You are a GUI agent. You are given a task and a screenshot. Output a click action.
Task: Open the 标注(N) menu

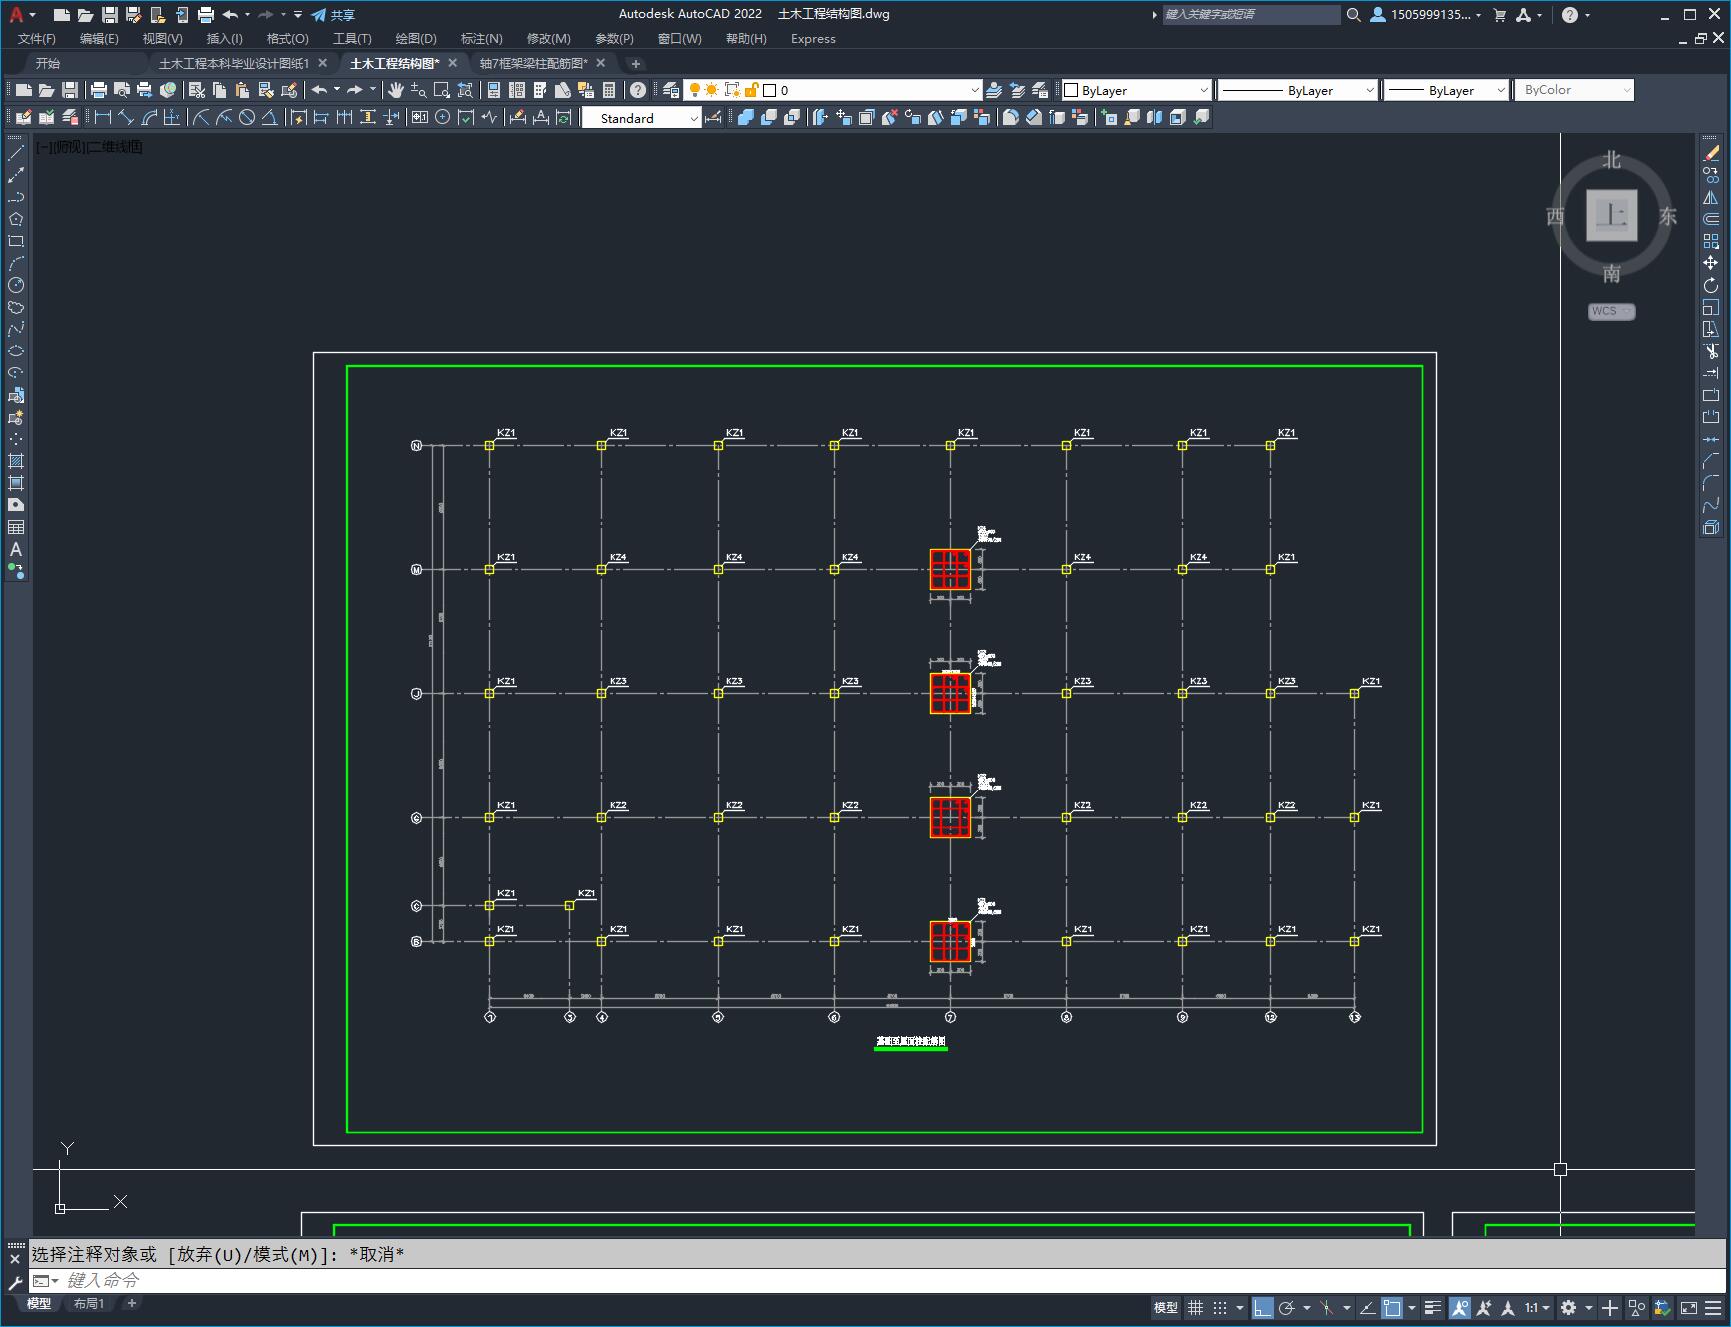coord(481,39)
